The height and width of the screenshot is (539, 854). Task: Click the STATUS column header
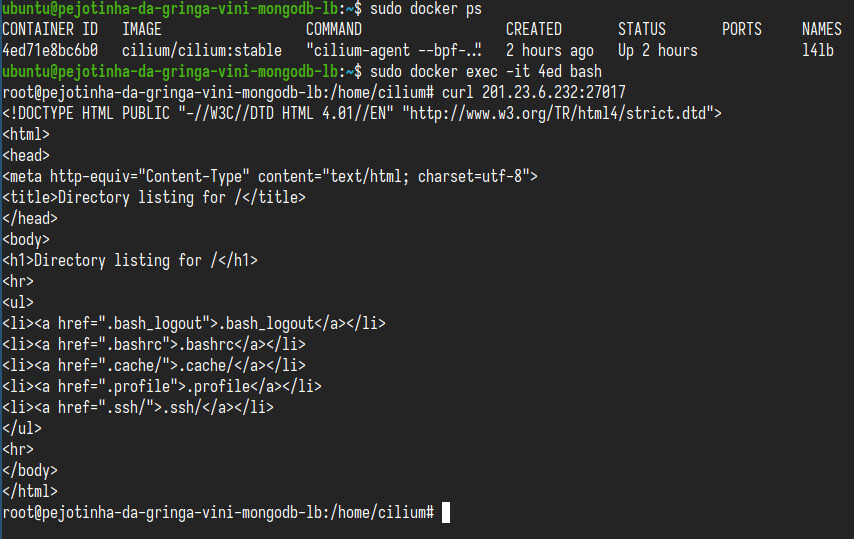pyautogui.click(x=642, y=29)
